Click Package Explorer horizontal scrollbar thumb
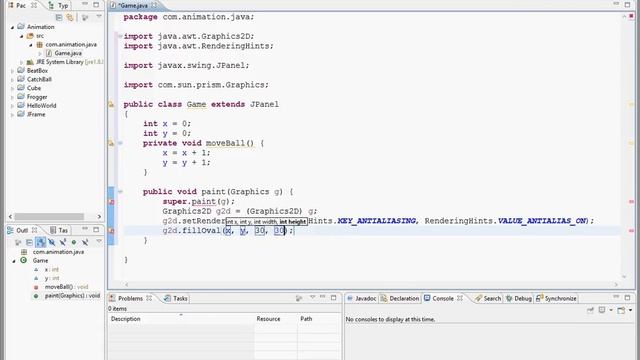This screenshot has width=640, height=360. (x=49, y=216)
